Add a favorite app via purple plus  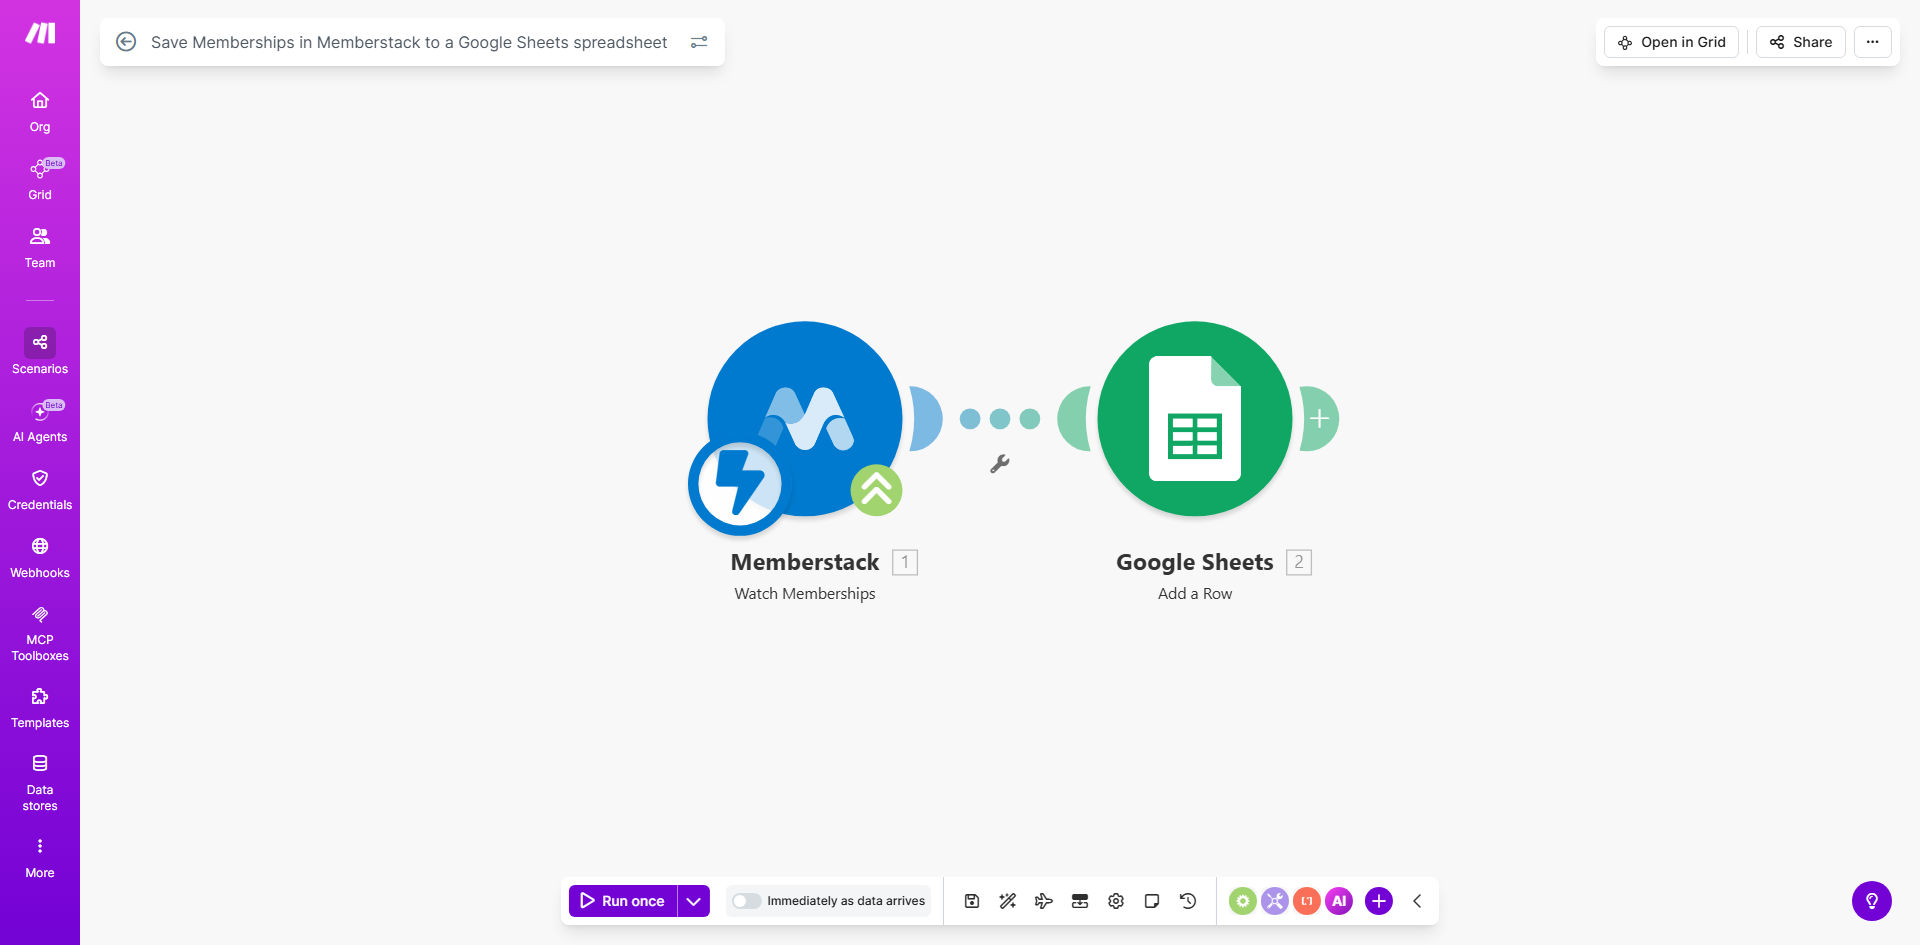pyautogui.click(x=1379, y=901)
